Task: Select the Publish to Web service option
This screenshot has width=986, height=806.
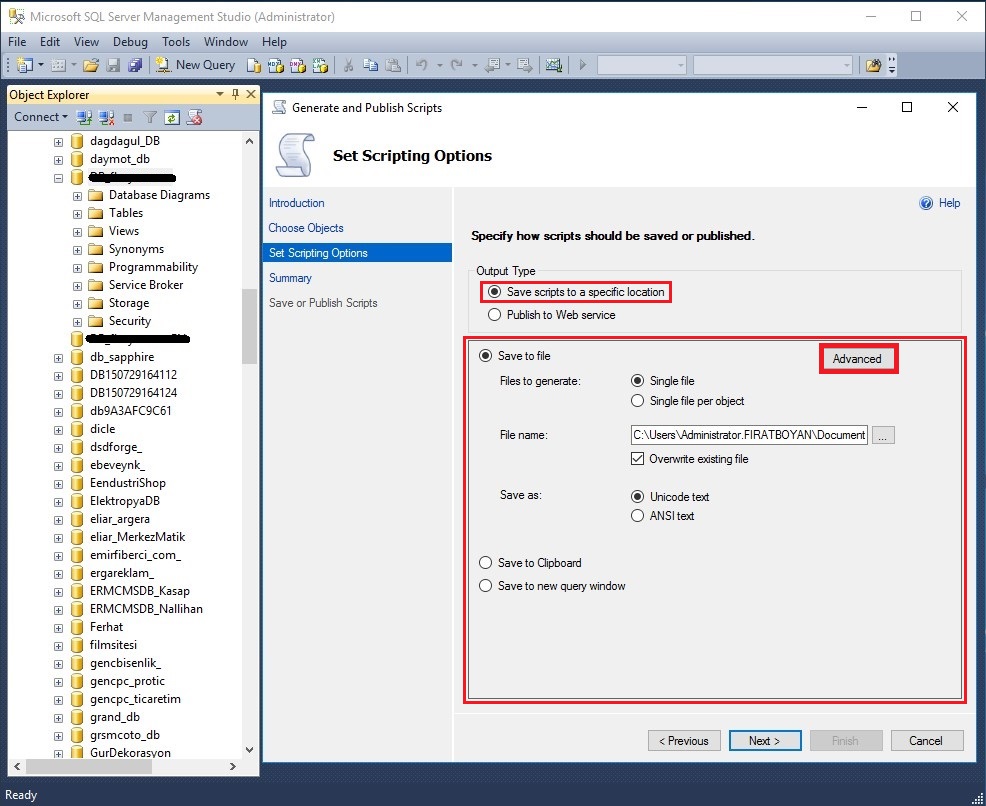Action: pyautogui.click(x=494, y=315)
